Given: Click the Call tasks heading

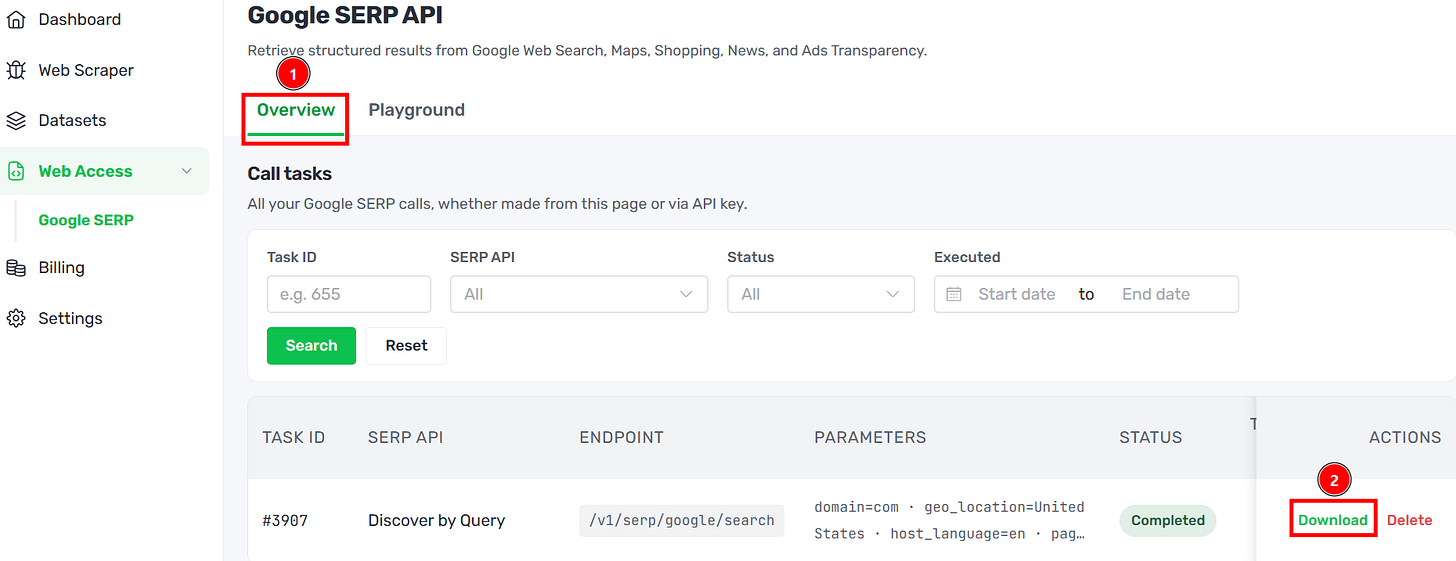Looking at the screenshot, I should 290,173.
